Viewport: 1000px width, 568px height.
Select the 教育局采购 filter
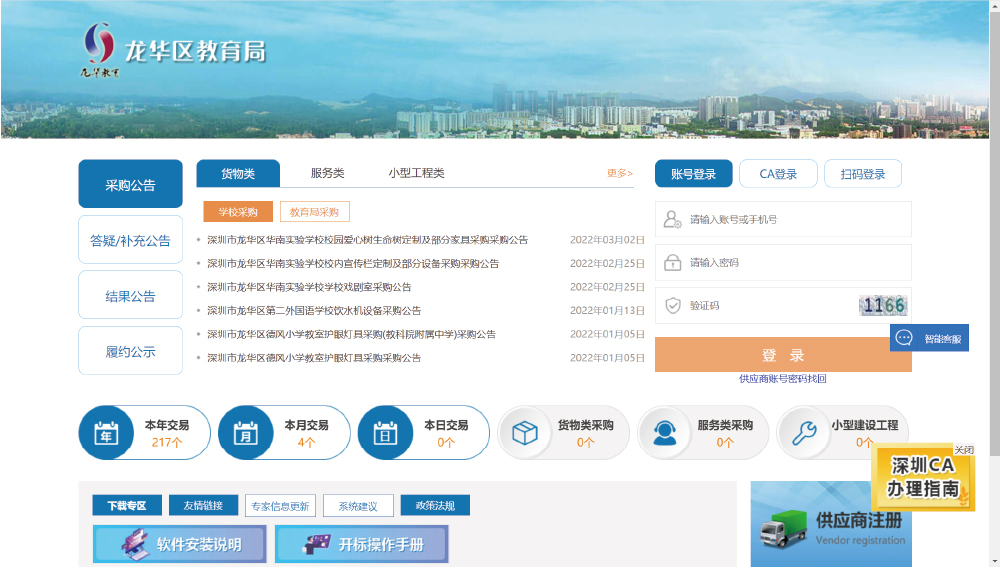pos(315,212)
